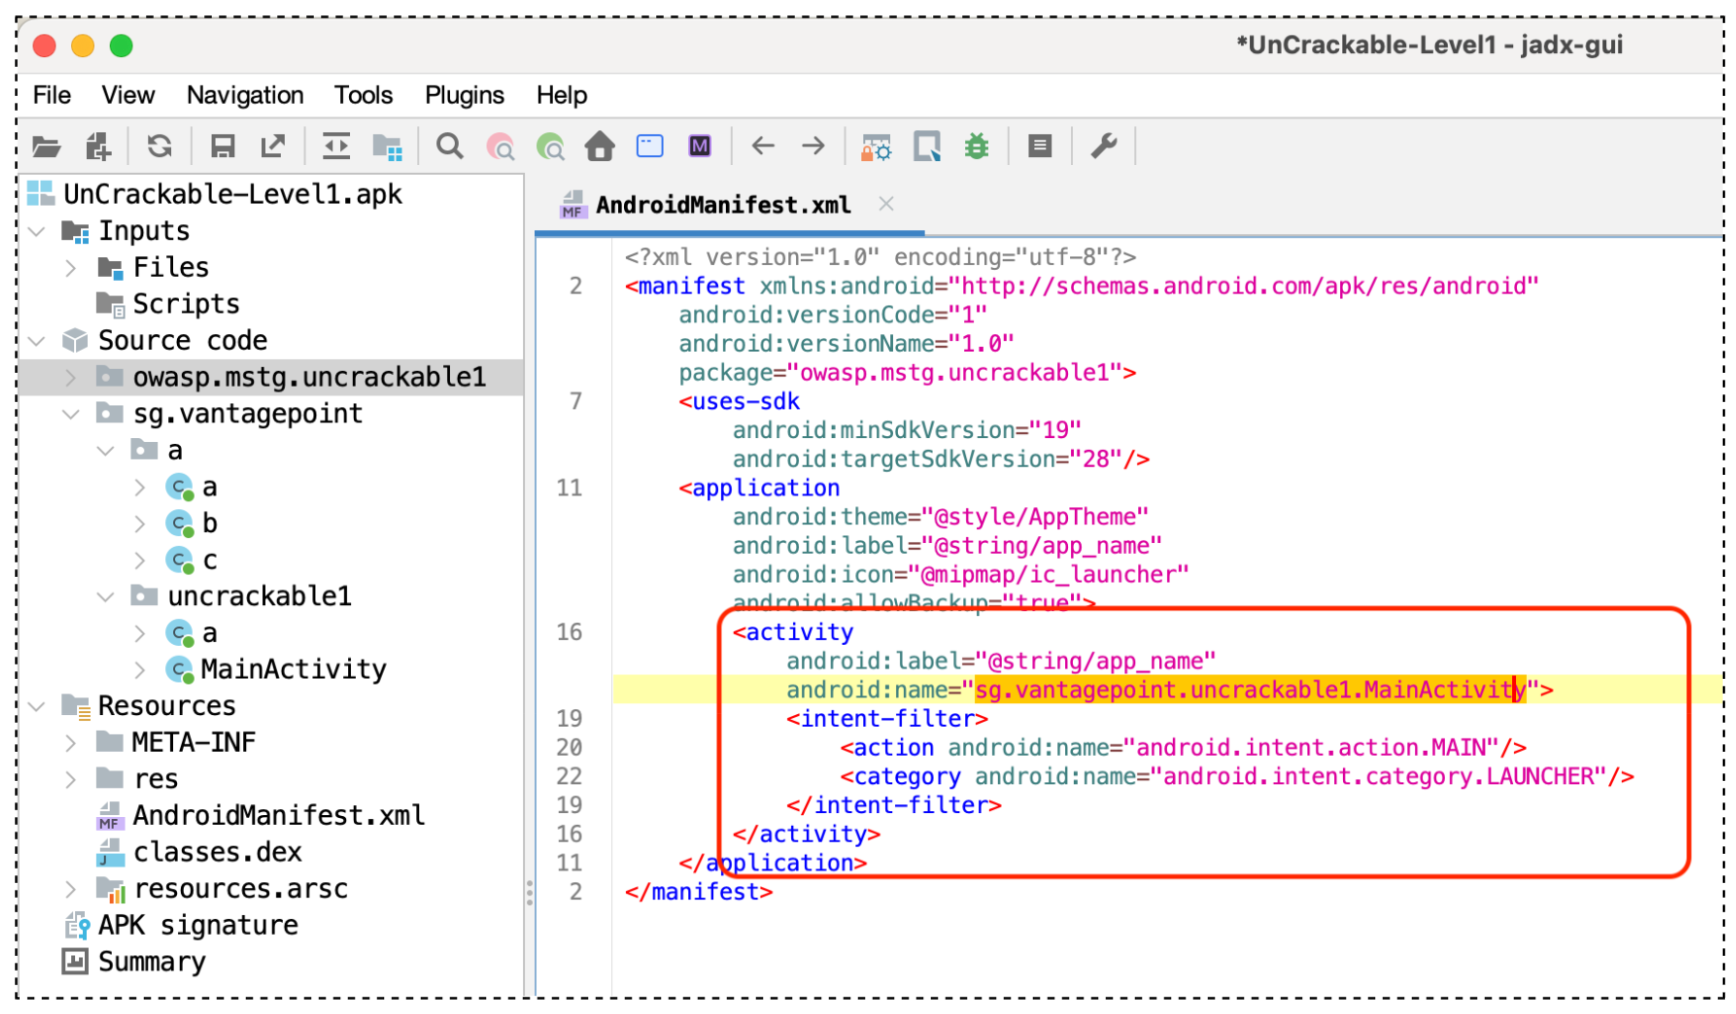The image size is (1736, 1014).
Task: Save all via floppy disk icon
Action: pos(223,147)
